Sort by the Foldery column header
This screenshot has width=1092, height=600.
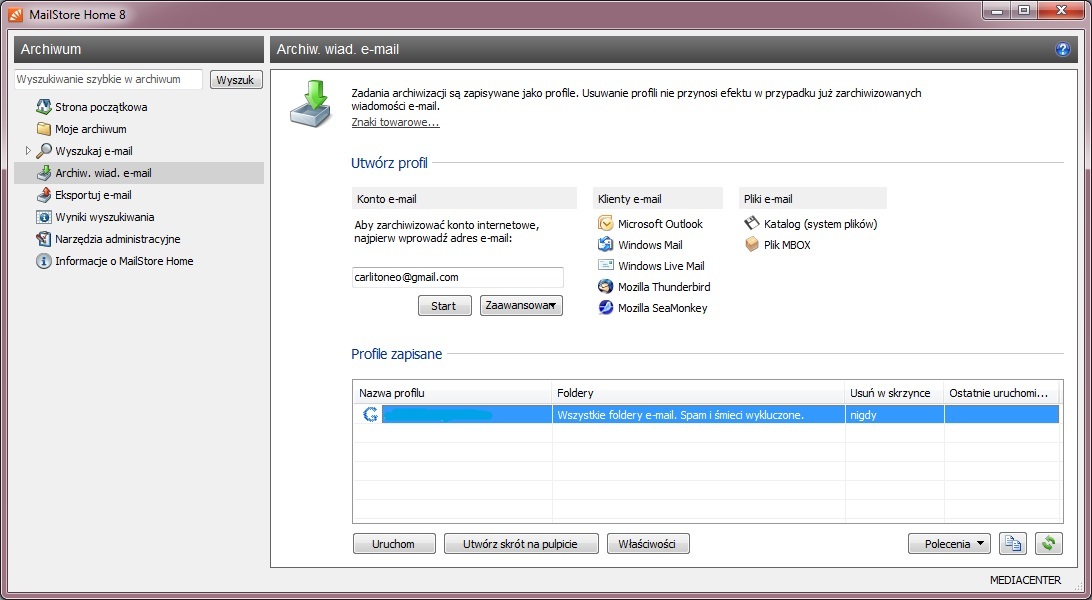pos(698,393)
